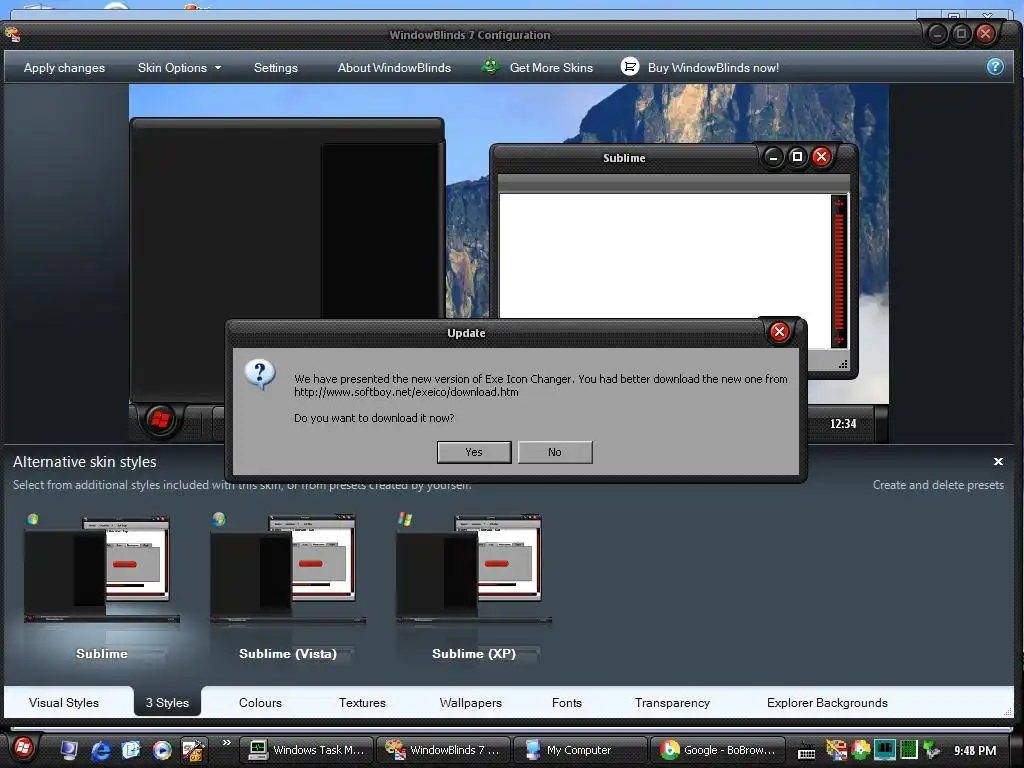1024x768 pixels.
Task: Close the Alternative skin styles panel
Action: tap(998, 462)
